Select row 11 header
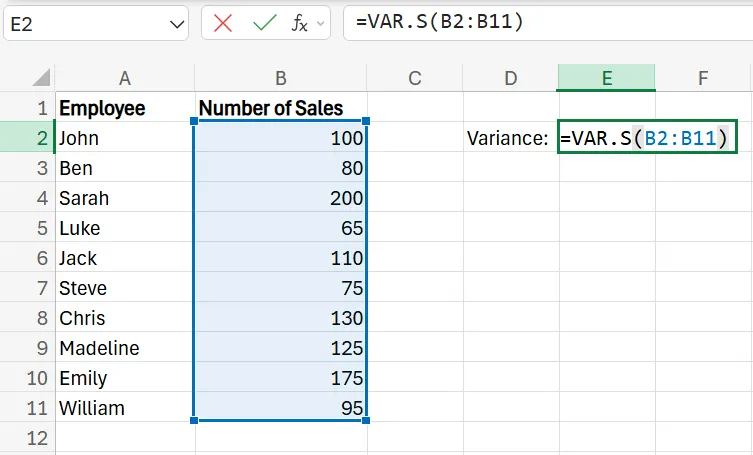The height and width of the screenshot is (455, 753). [x=27, y=407]
